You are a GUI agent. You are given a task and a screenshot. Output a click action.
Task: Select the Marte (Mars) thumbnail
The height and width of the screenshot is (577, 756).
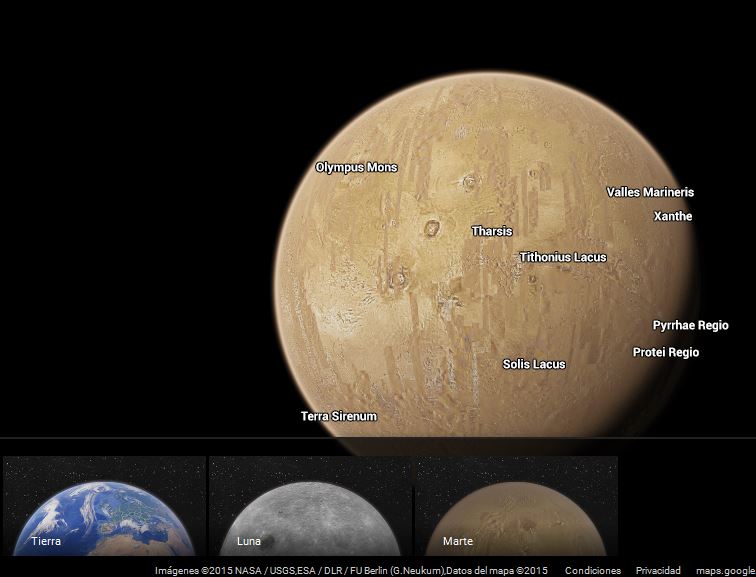click(x=516, y=506)
